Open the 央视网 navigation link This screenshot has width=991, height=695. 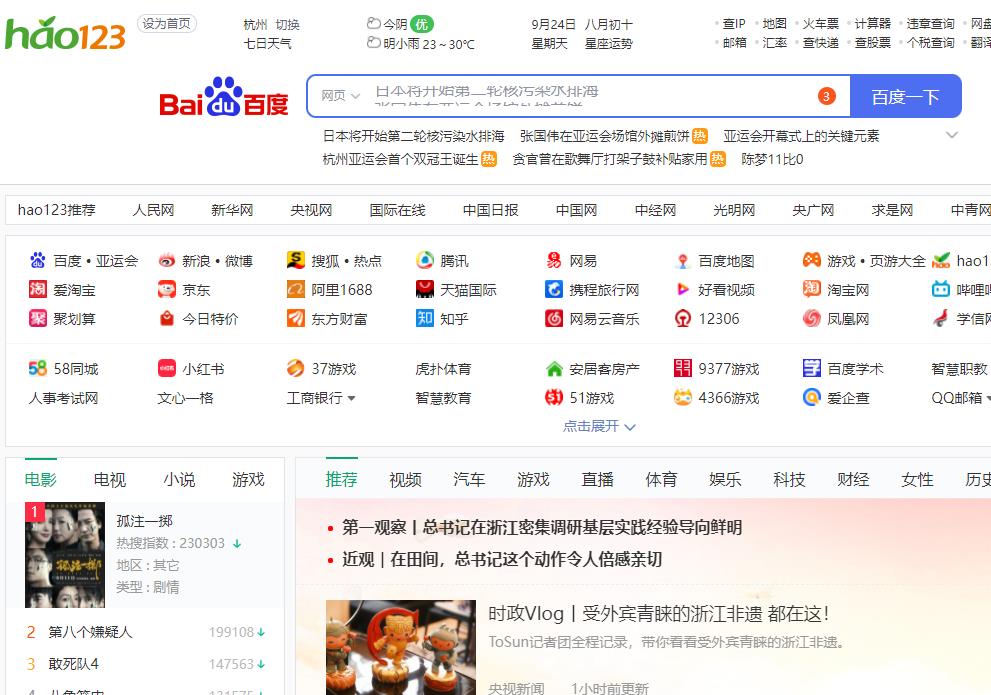[x=311, y=210]
